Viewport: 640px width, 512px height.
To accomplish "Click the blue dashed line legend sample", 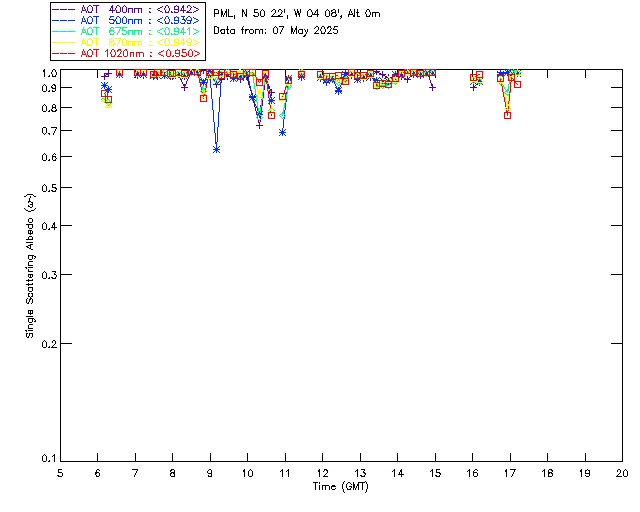I will [64, 20].
